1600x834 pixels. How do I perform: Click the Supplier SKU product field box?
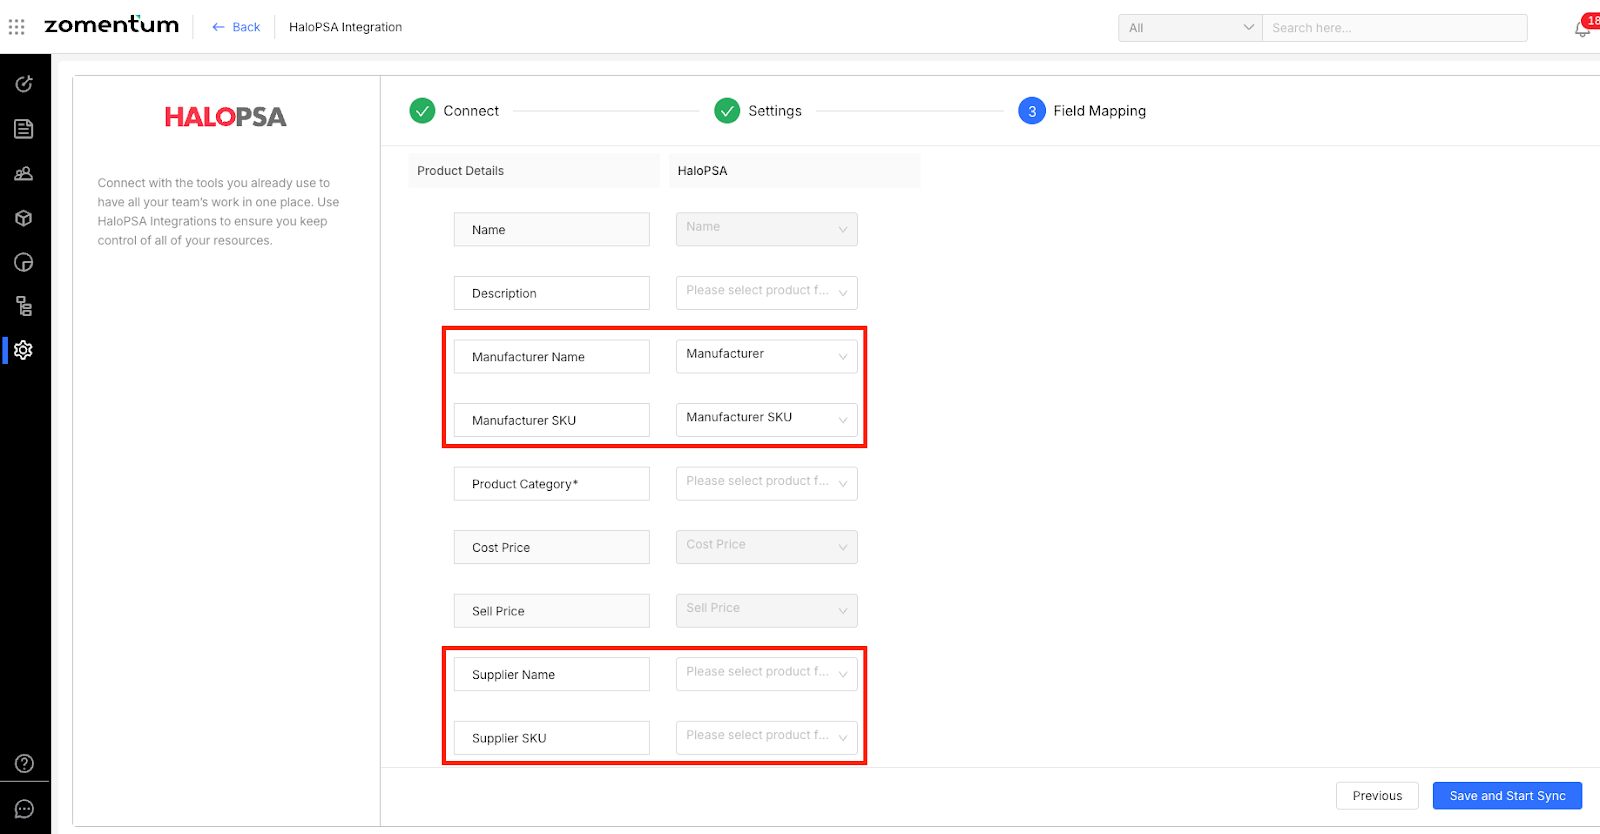(x=552, y=738)
